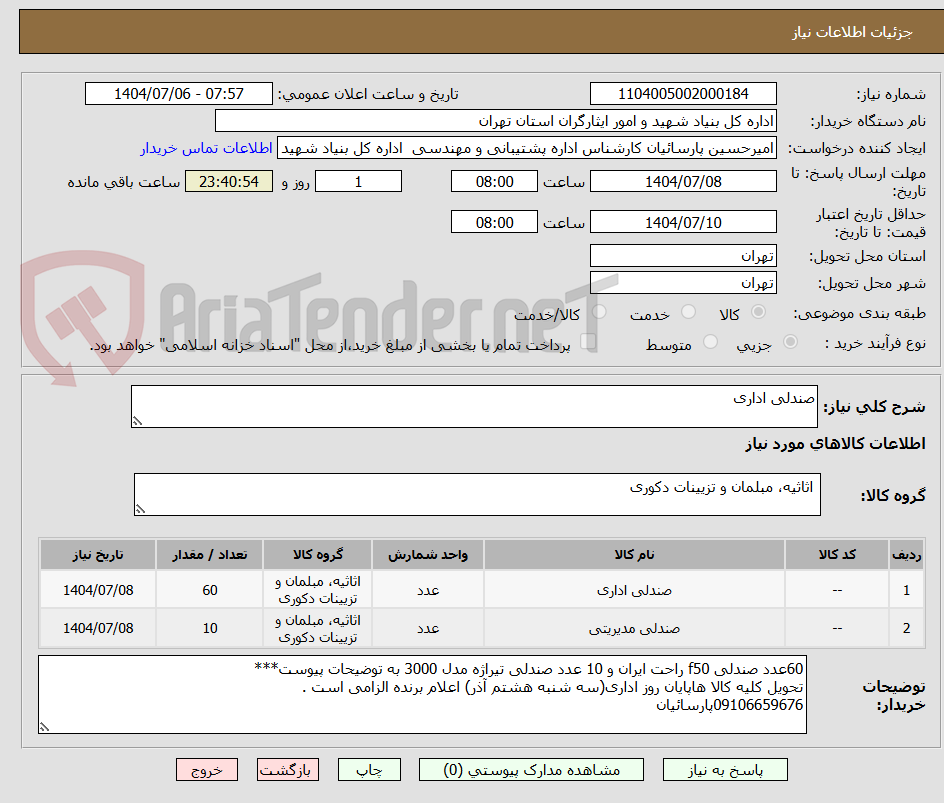Click the 'صندلی مدیریتی' item name cell

click(x=635, y=628)
